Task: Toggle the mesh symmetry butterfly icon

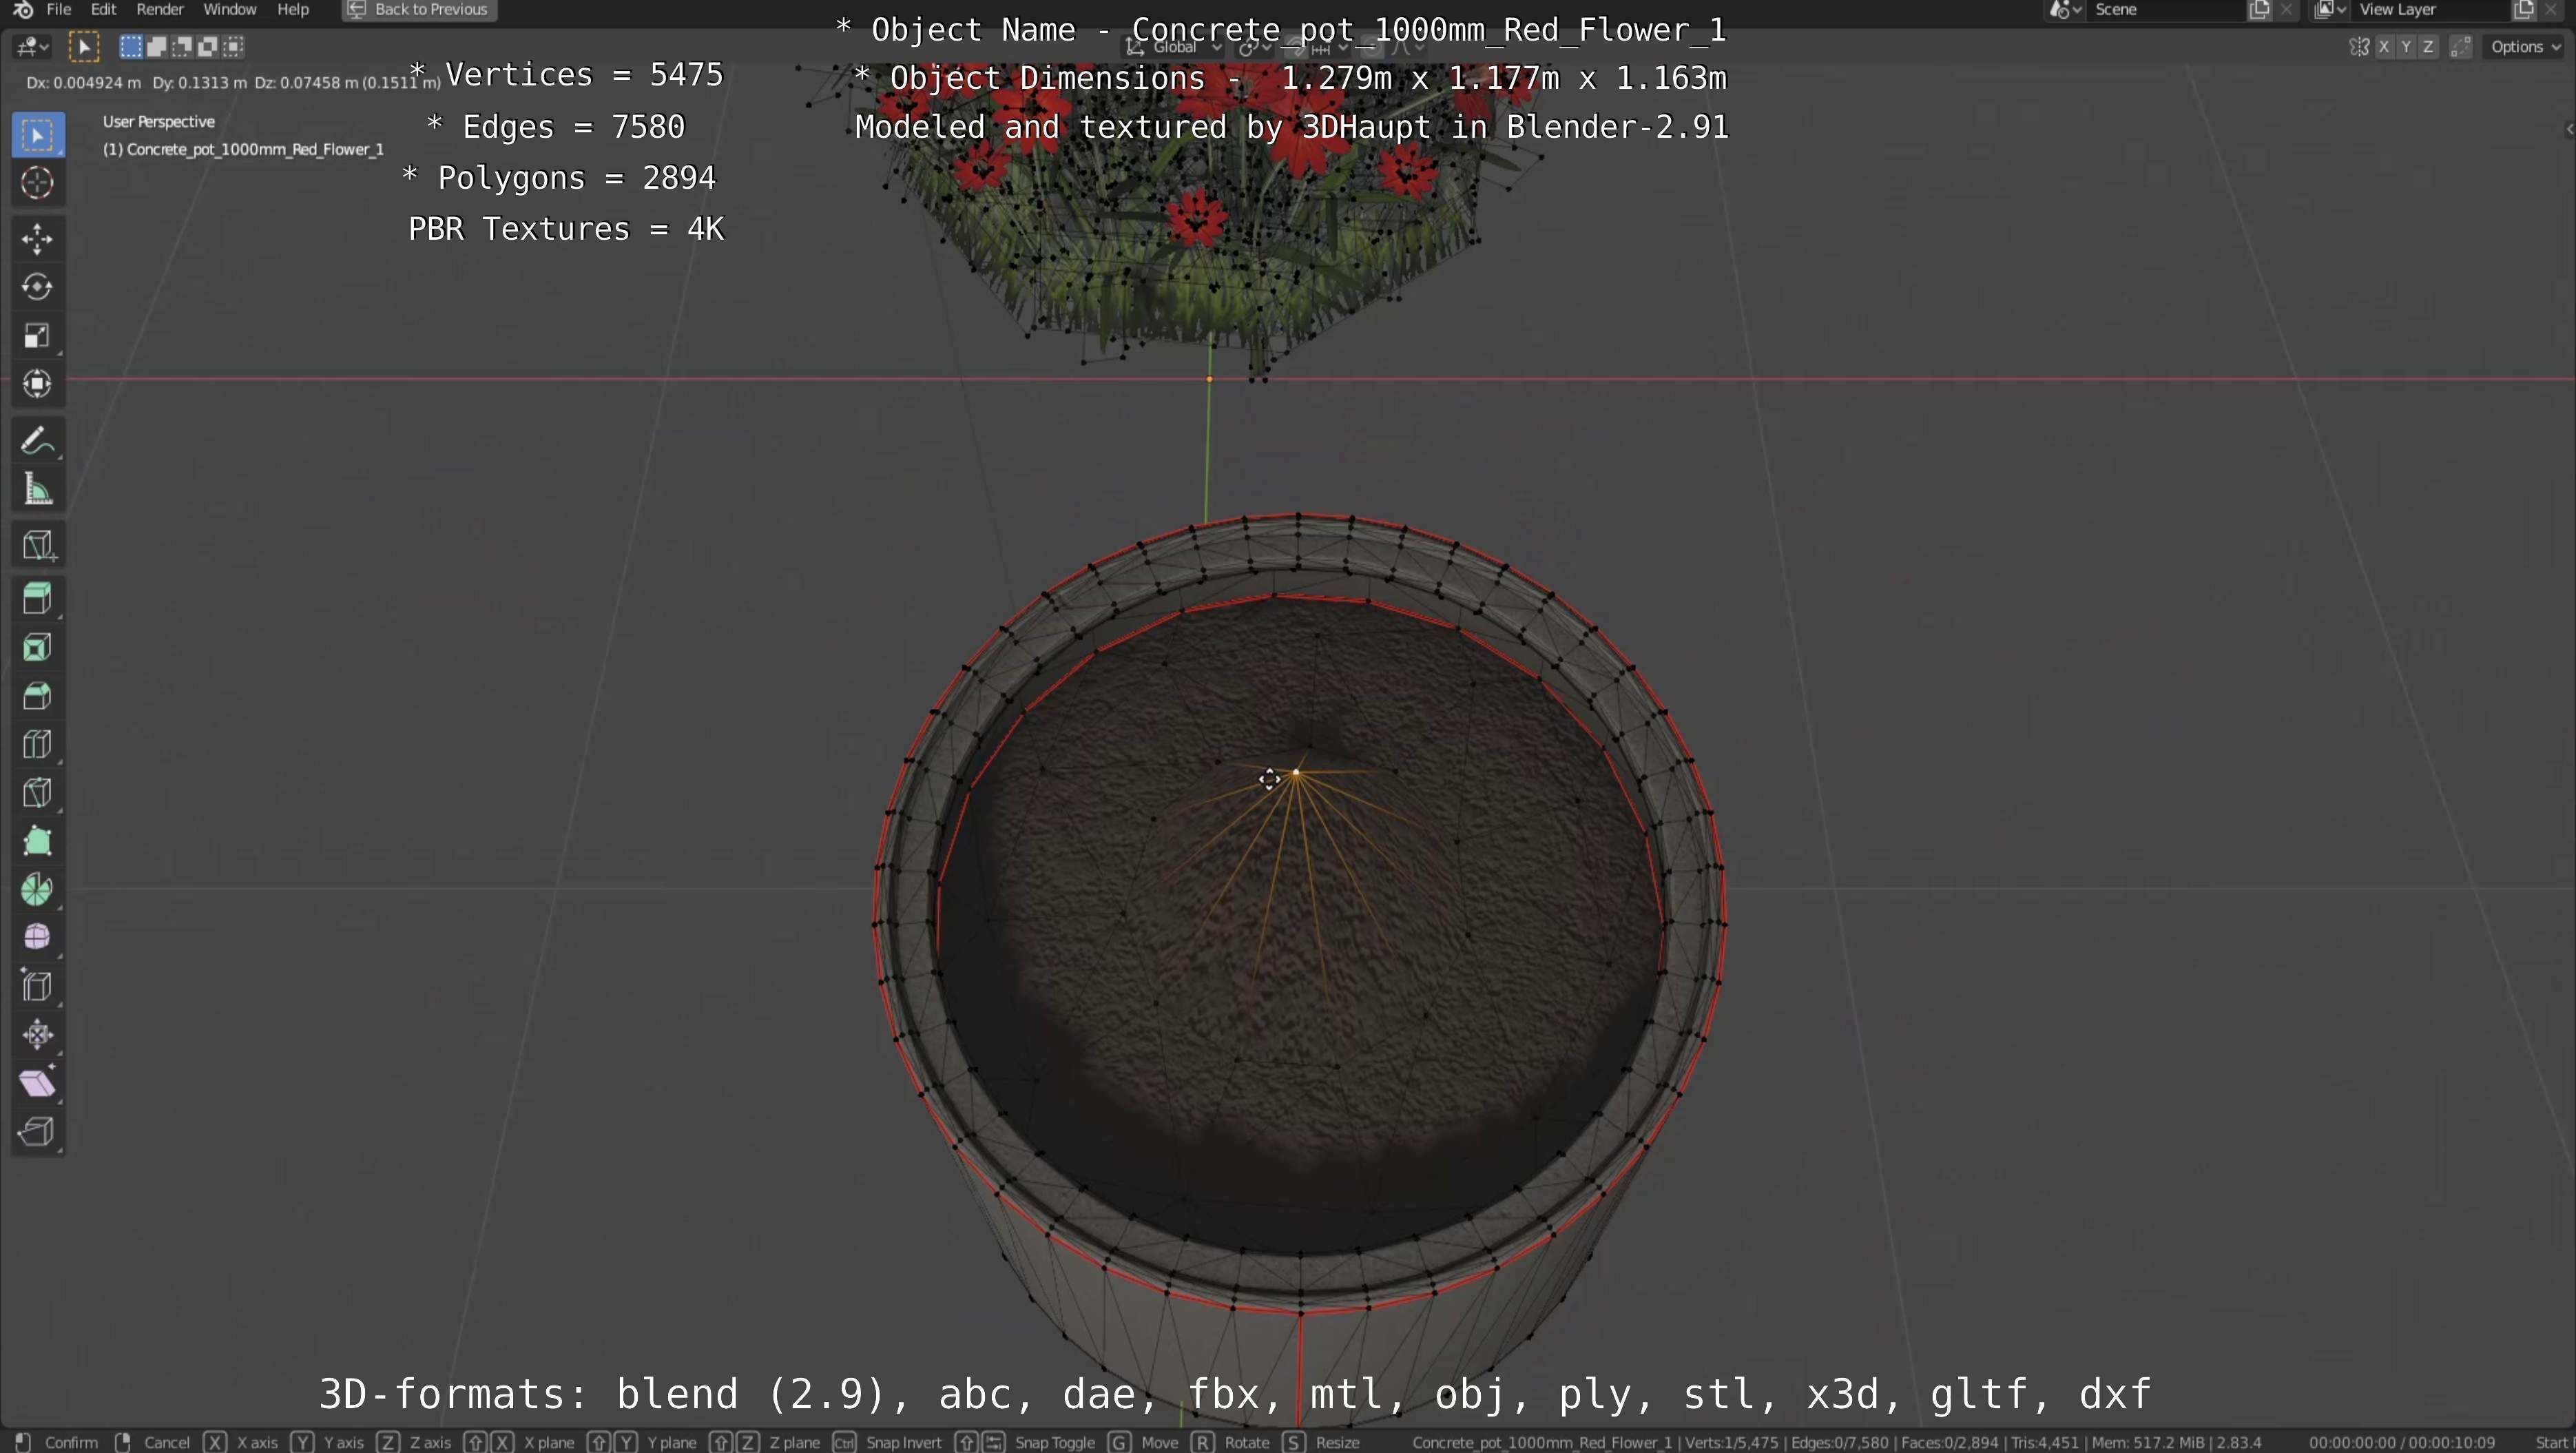Action: [2359, 47]
